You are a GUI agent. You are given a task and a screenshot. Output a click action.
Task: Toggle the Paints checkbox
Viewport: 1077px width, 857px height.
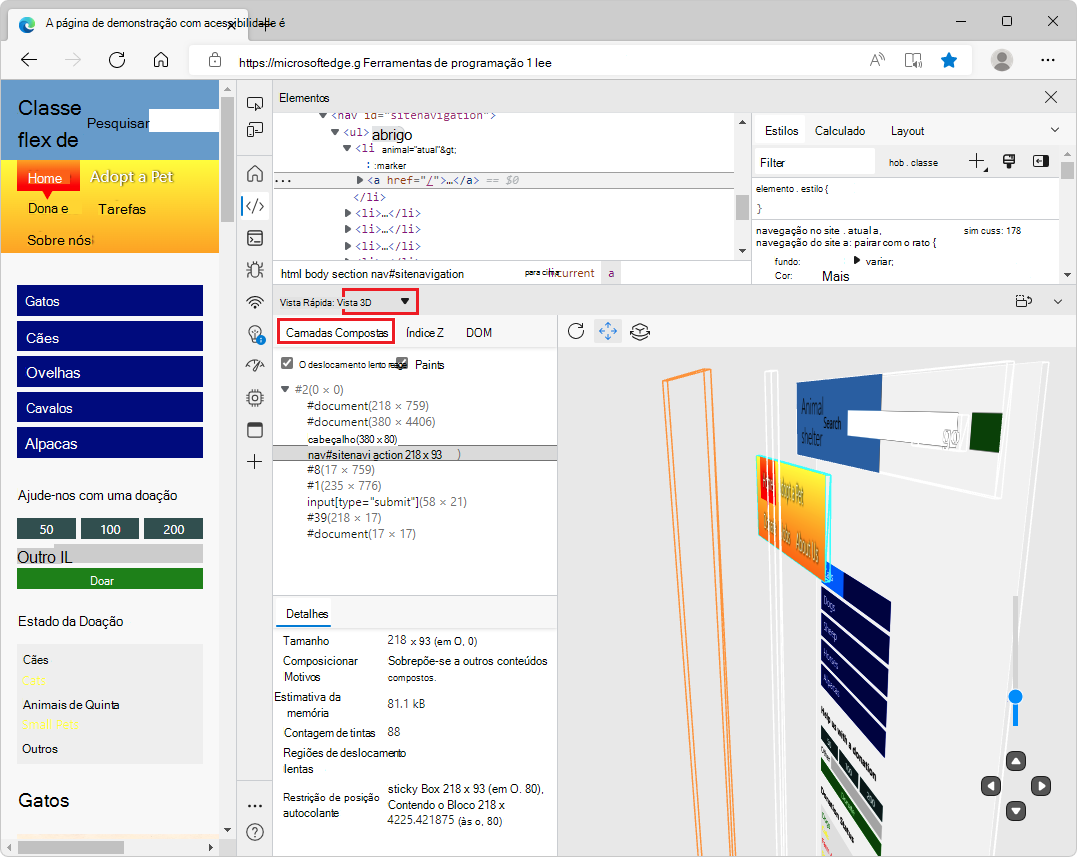point(403,363)
